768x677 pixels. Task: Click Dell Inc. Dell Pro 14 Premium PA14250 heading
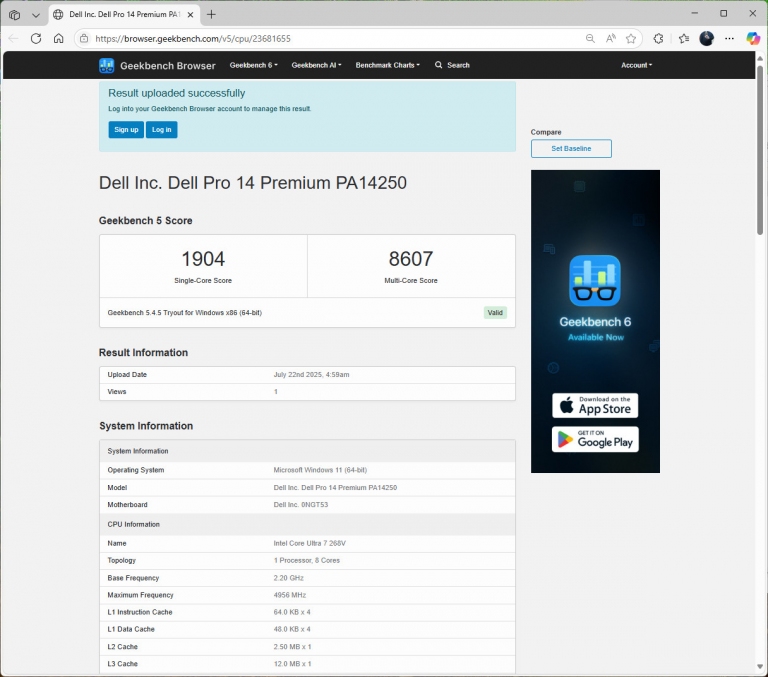[253, 183]
